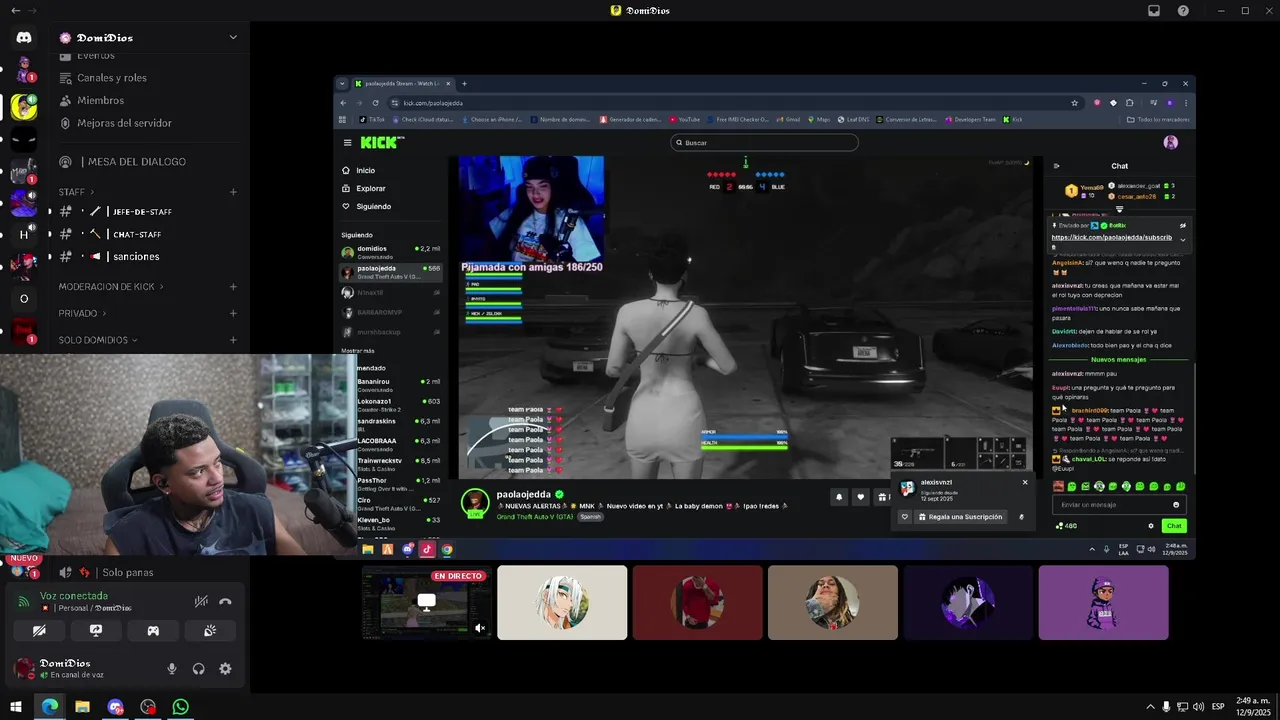Add a channel to SOLO DOMIDIOS category
The image size is (1280, 720).
click(x=233, y=340)
